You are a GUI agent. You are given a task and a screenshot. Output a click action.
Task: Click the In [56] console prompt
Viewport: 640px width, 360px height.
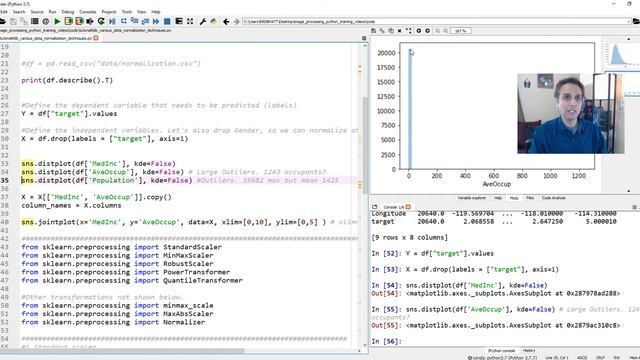click(x=386, y=342)
